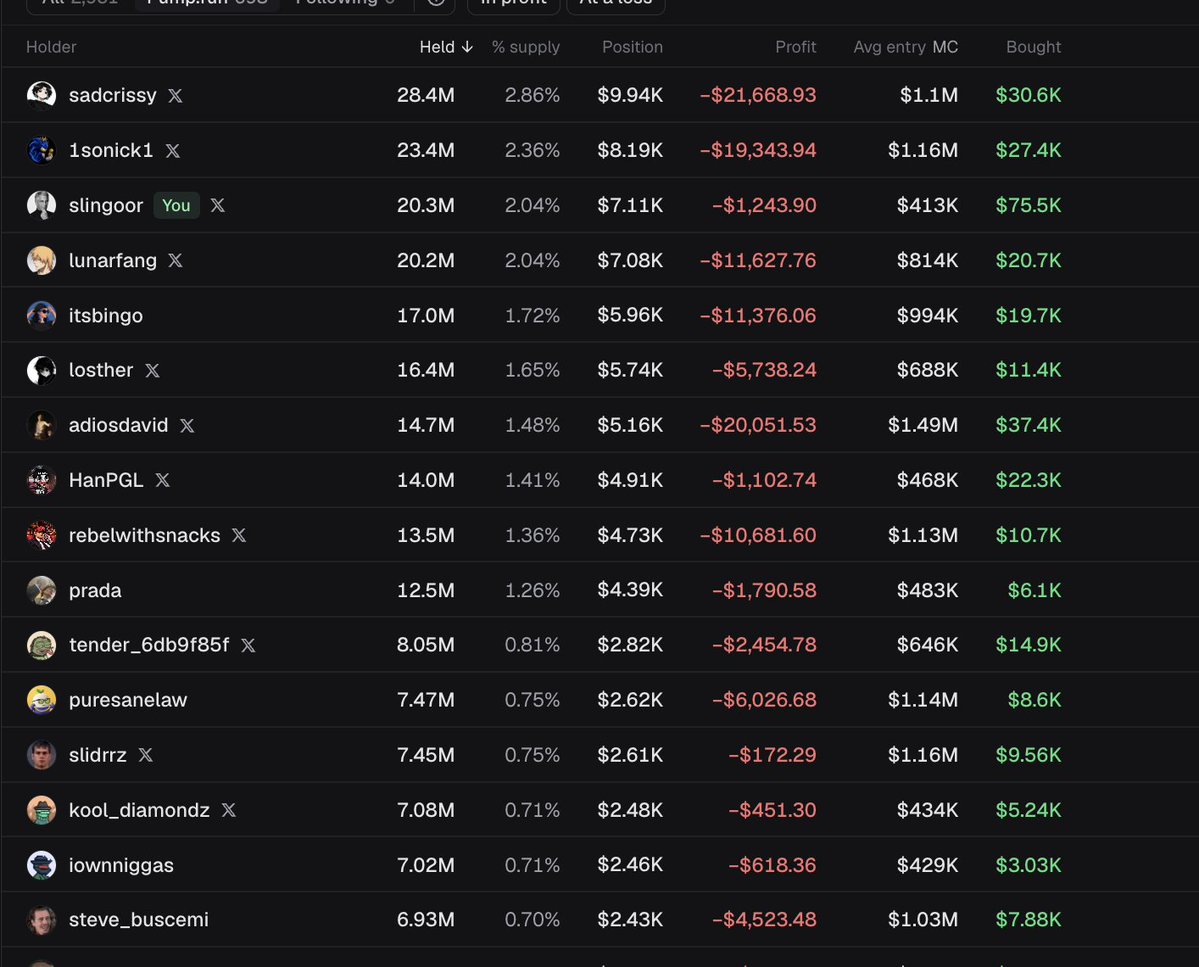
Task: Click itsbingo's position value $5.96K
Action: coord(630,315)
